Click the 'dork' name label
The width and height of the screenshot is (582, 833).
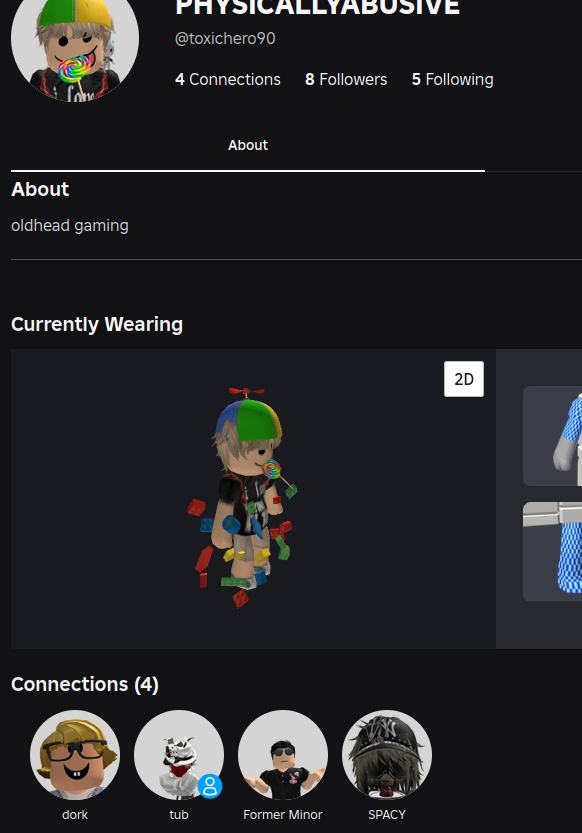pyautogui.click(x=75, y=814)
